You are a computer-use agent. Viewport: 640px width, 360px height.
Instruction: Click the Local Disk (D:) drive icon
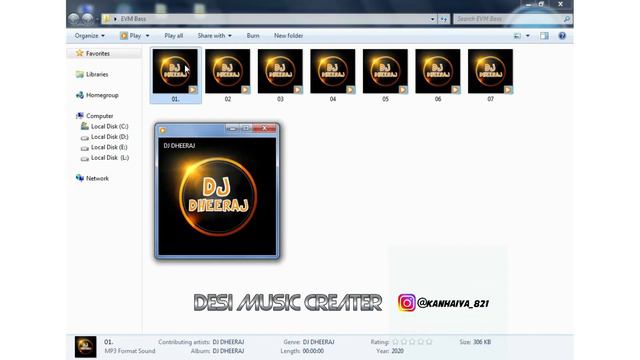85,137
